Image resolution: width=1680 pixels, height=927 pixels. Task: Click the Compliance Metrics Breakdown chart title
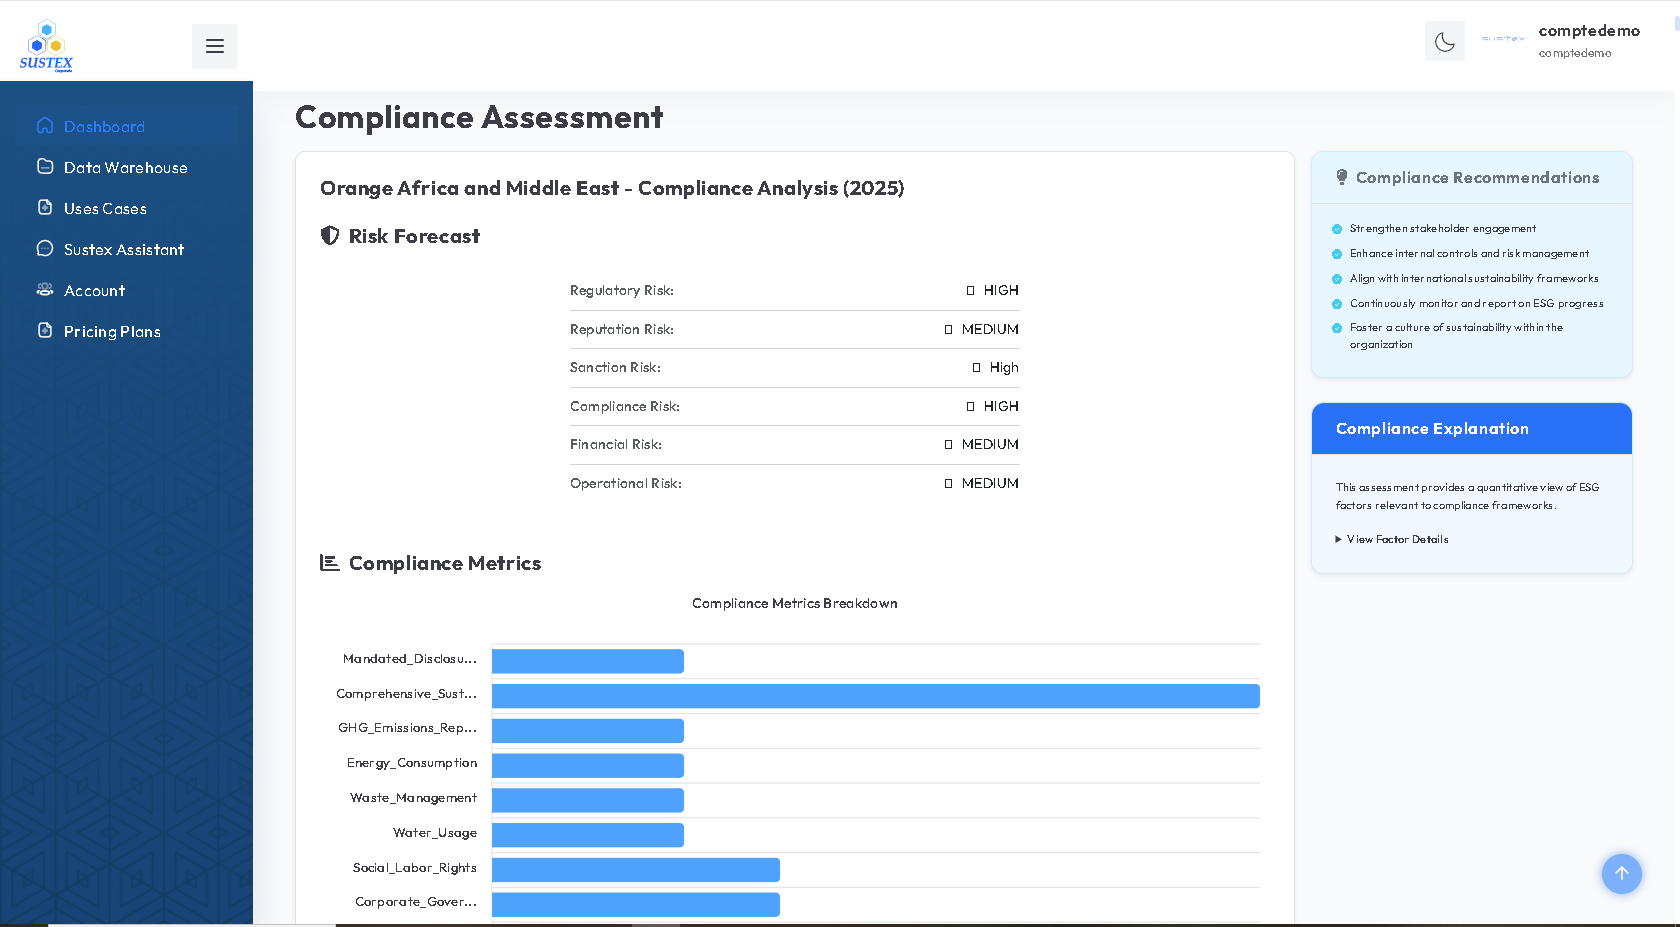795,603
